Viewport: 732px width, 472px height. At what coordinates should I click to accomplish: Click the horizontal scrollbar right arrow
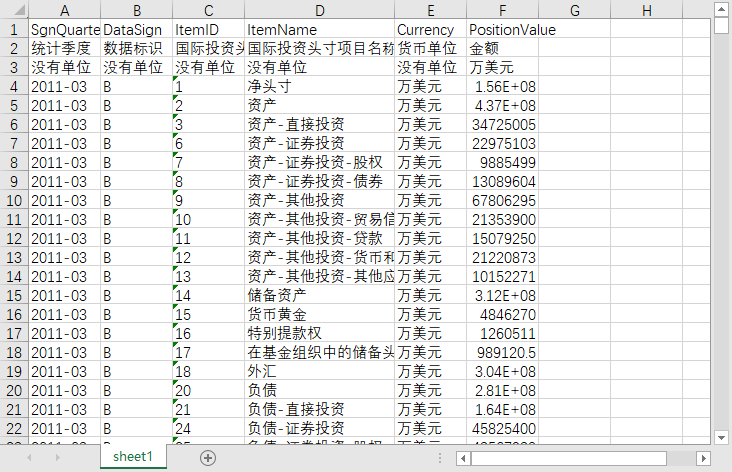point(703,458)
